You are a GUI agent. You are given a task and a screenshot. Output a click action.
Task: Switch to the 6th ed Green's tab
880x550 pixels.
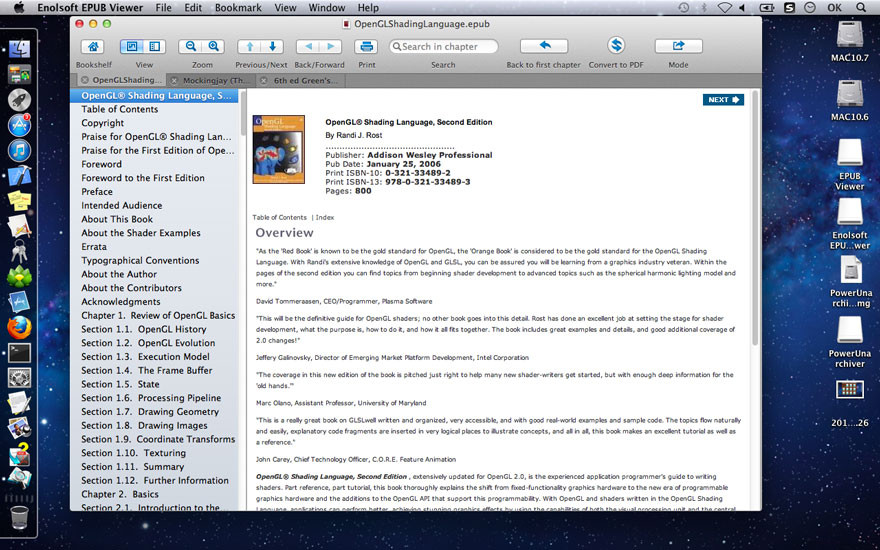[301, 80]
